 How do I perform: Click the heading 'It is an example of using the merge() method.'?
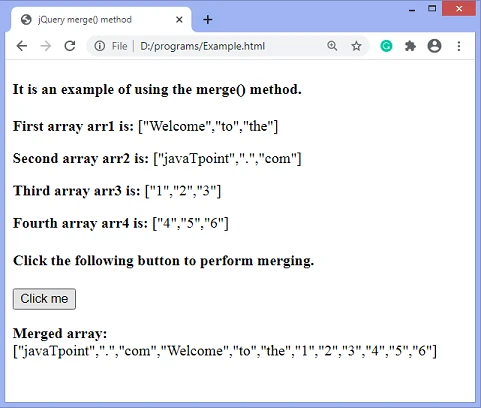(x=157, y=89)
